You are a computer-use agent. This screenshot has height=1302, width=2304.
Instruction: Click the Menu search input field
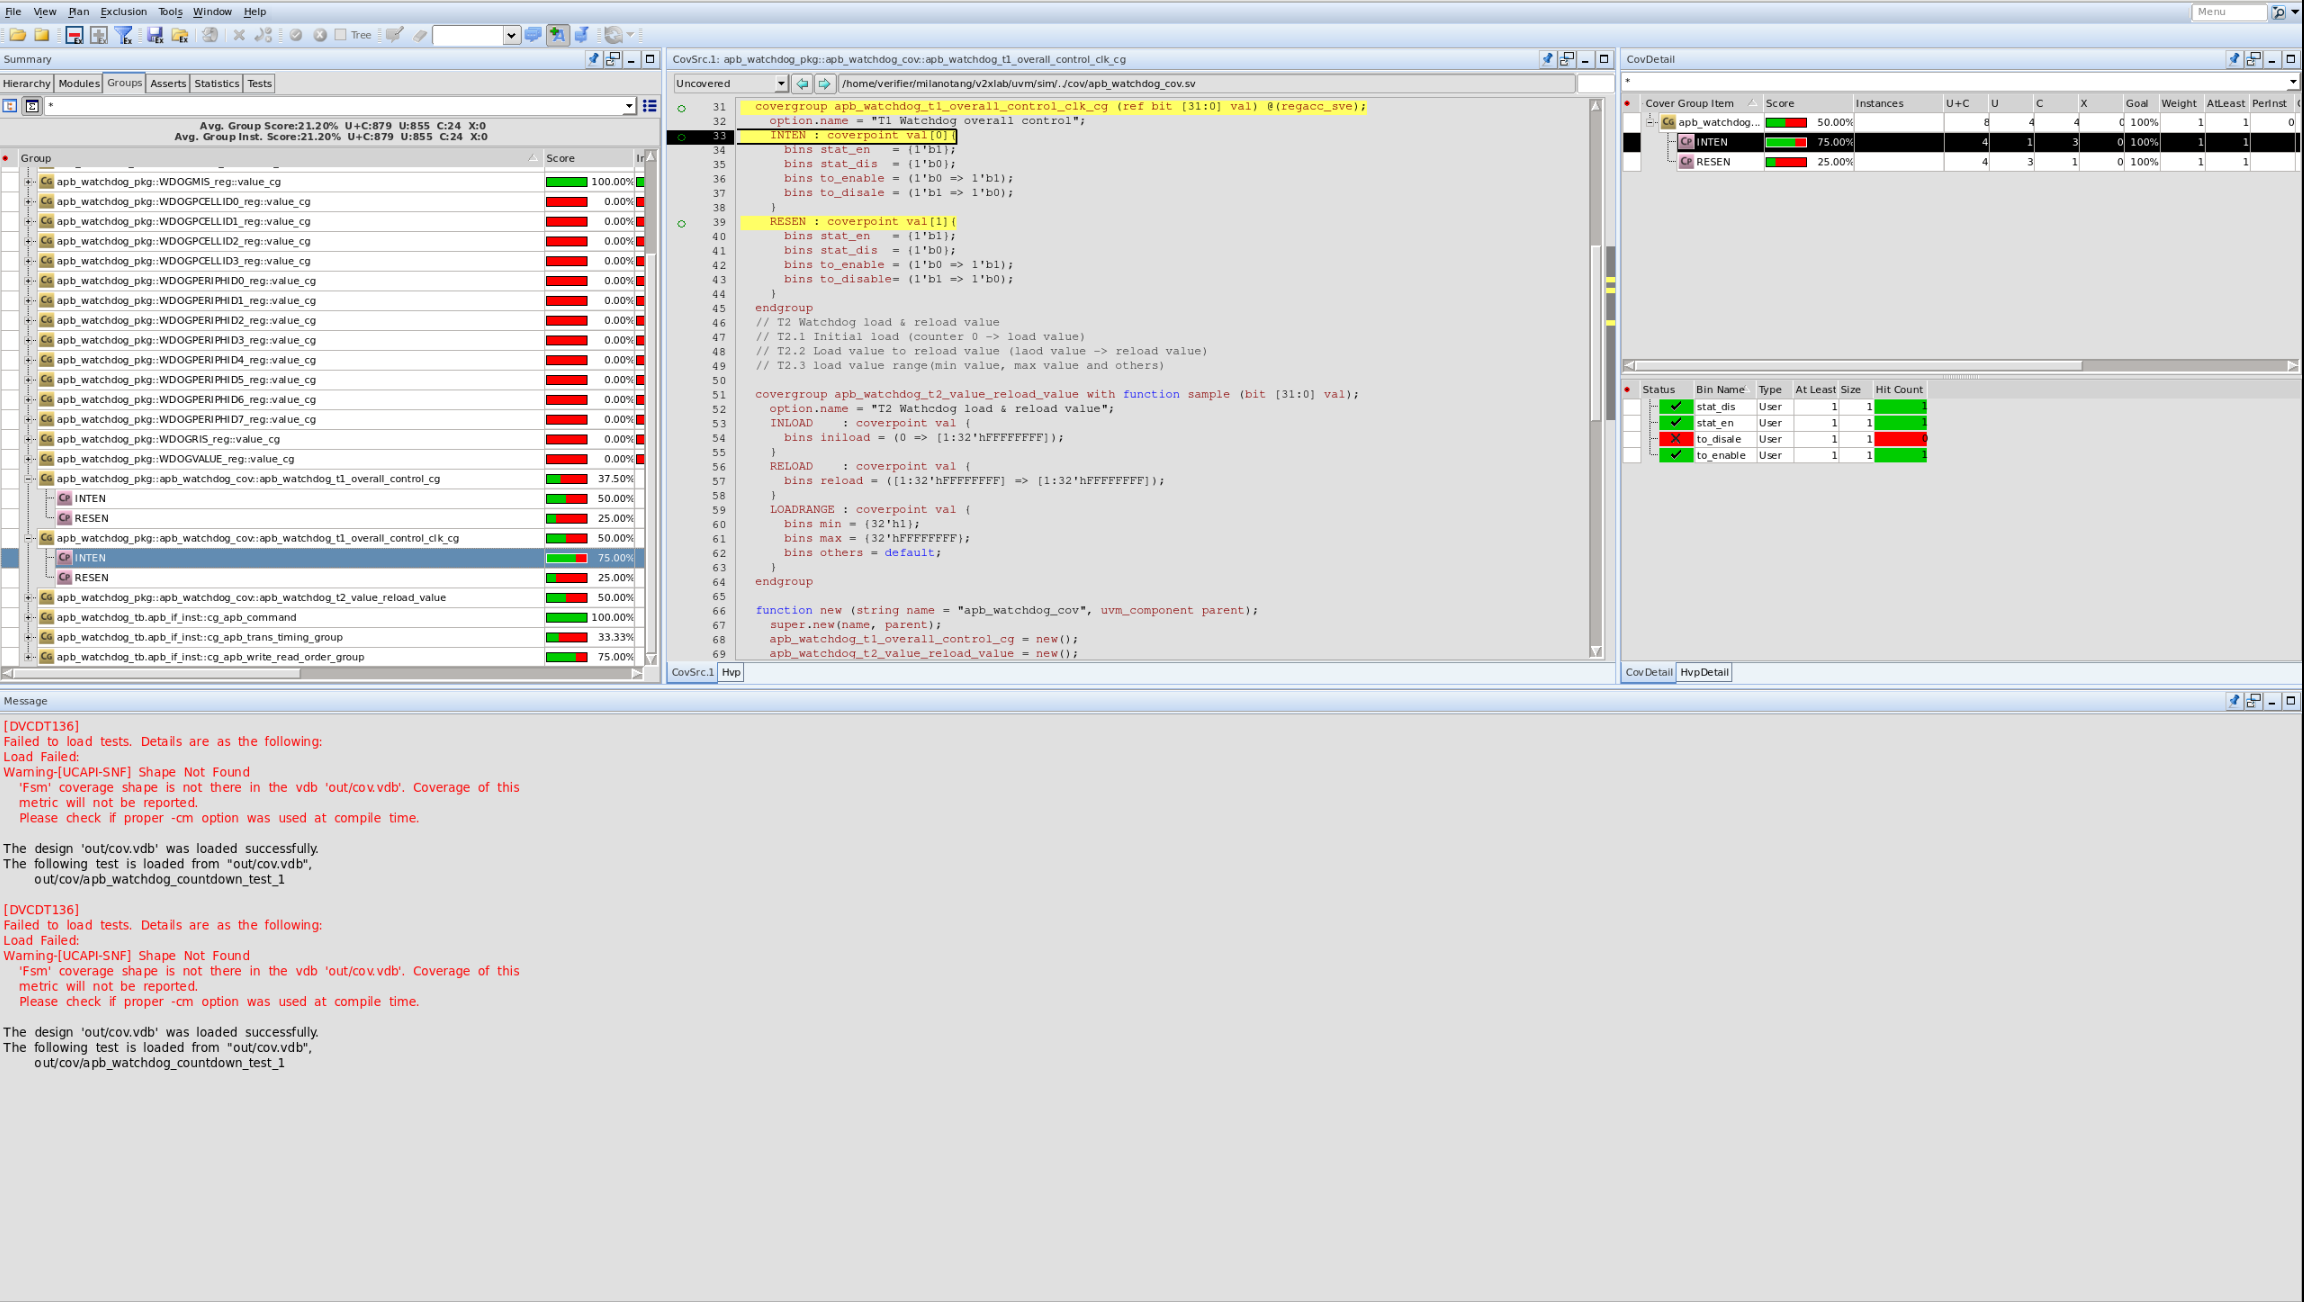coord(2228,12)
